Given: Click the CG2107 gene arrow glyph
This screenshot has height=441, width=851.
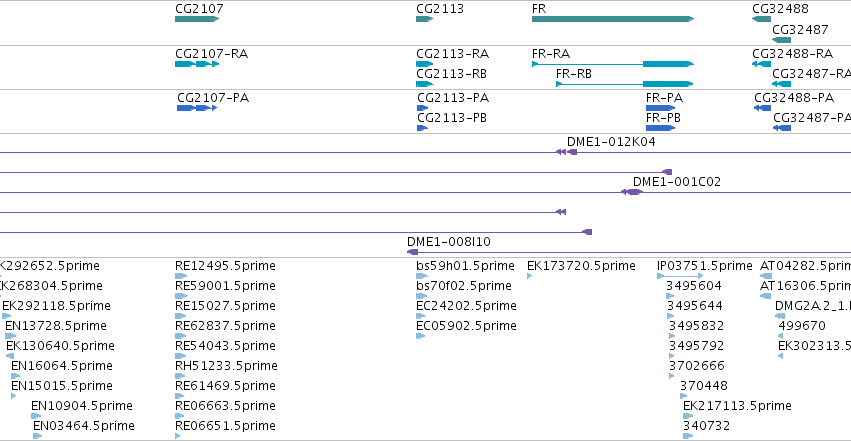Looking at the screenshot, I should [x=197, y=19].
